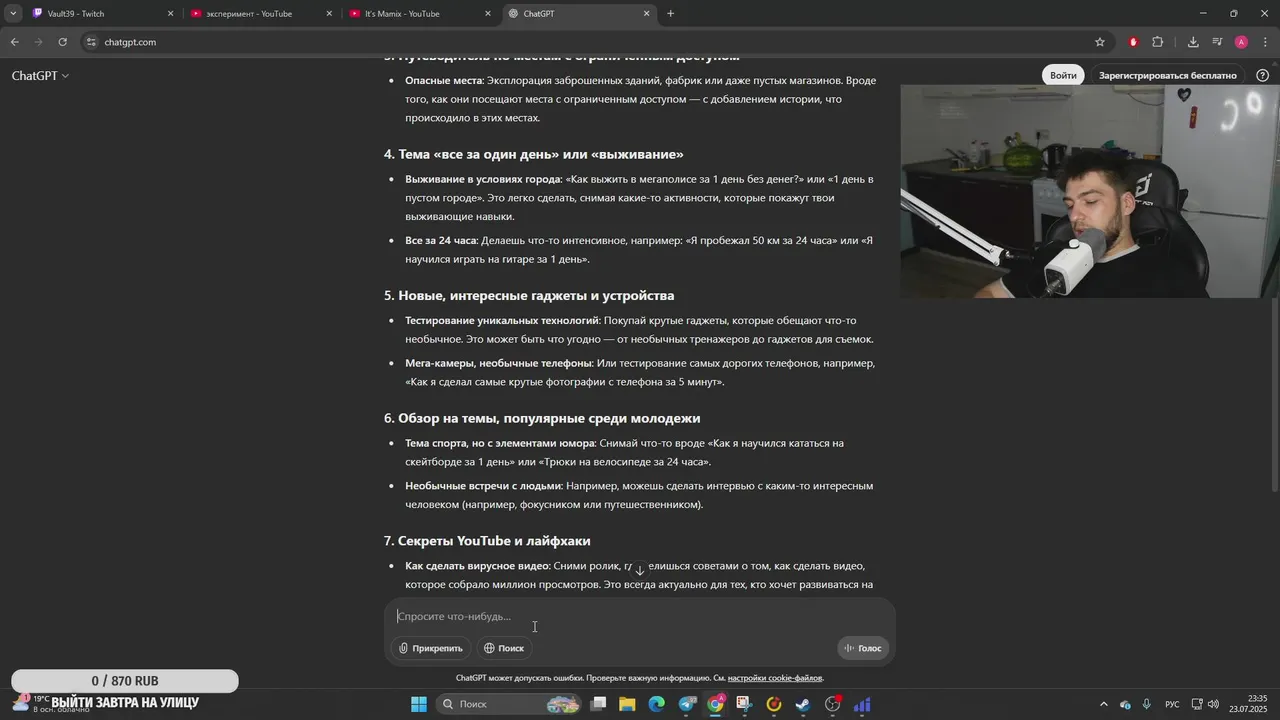Open настройки cookie-файлов link
The height and width of the screenshot is (720, 1280).
(775, 678)
